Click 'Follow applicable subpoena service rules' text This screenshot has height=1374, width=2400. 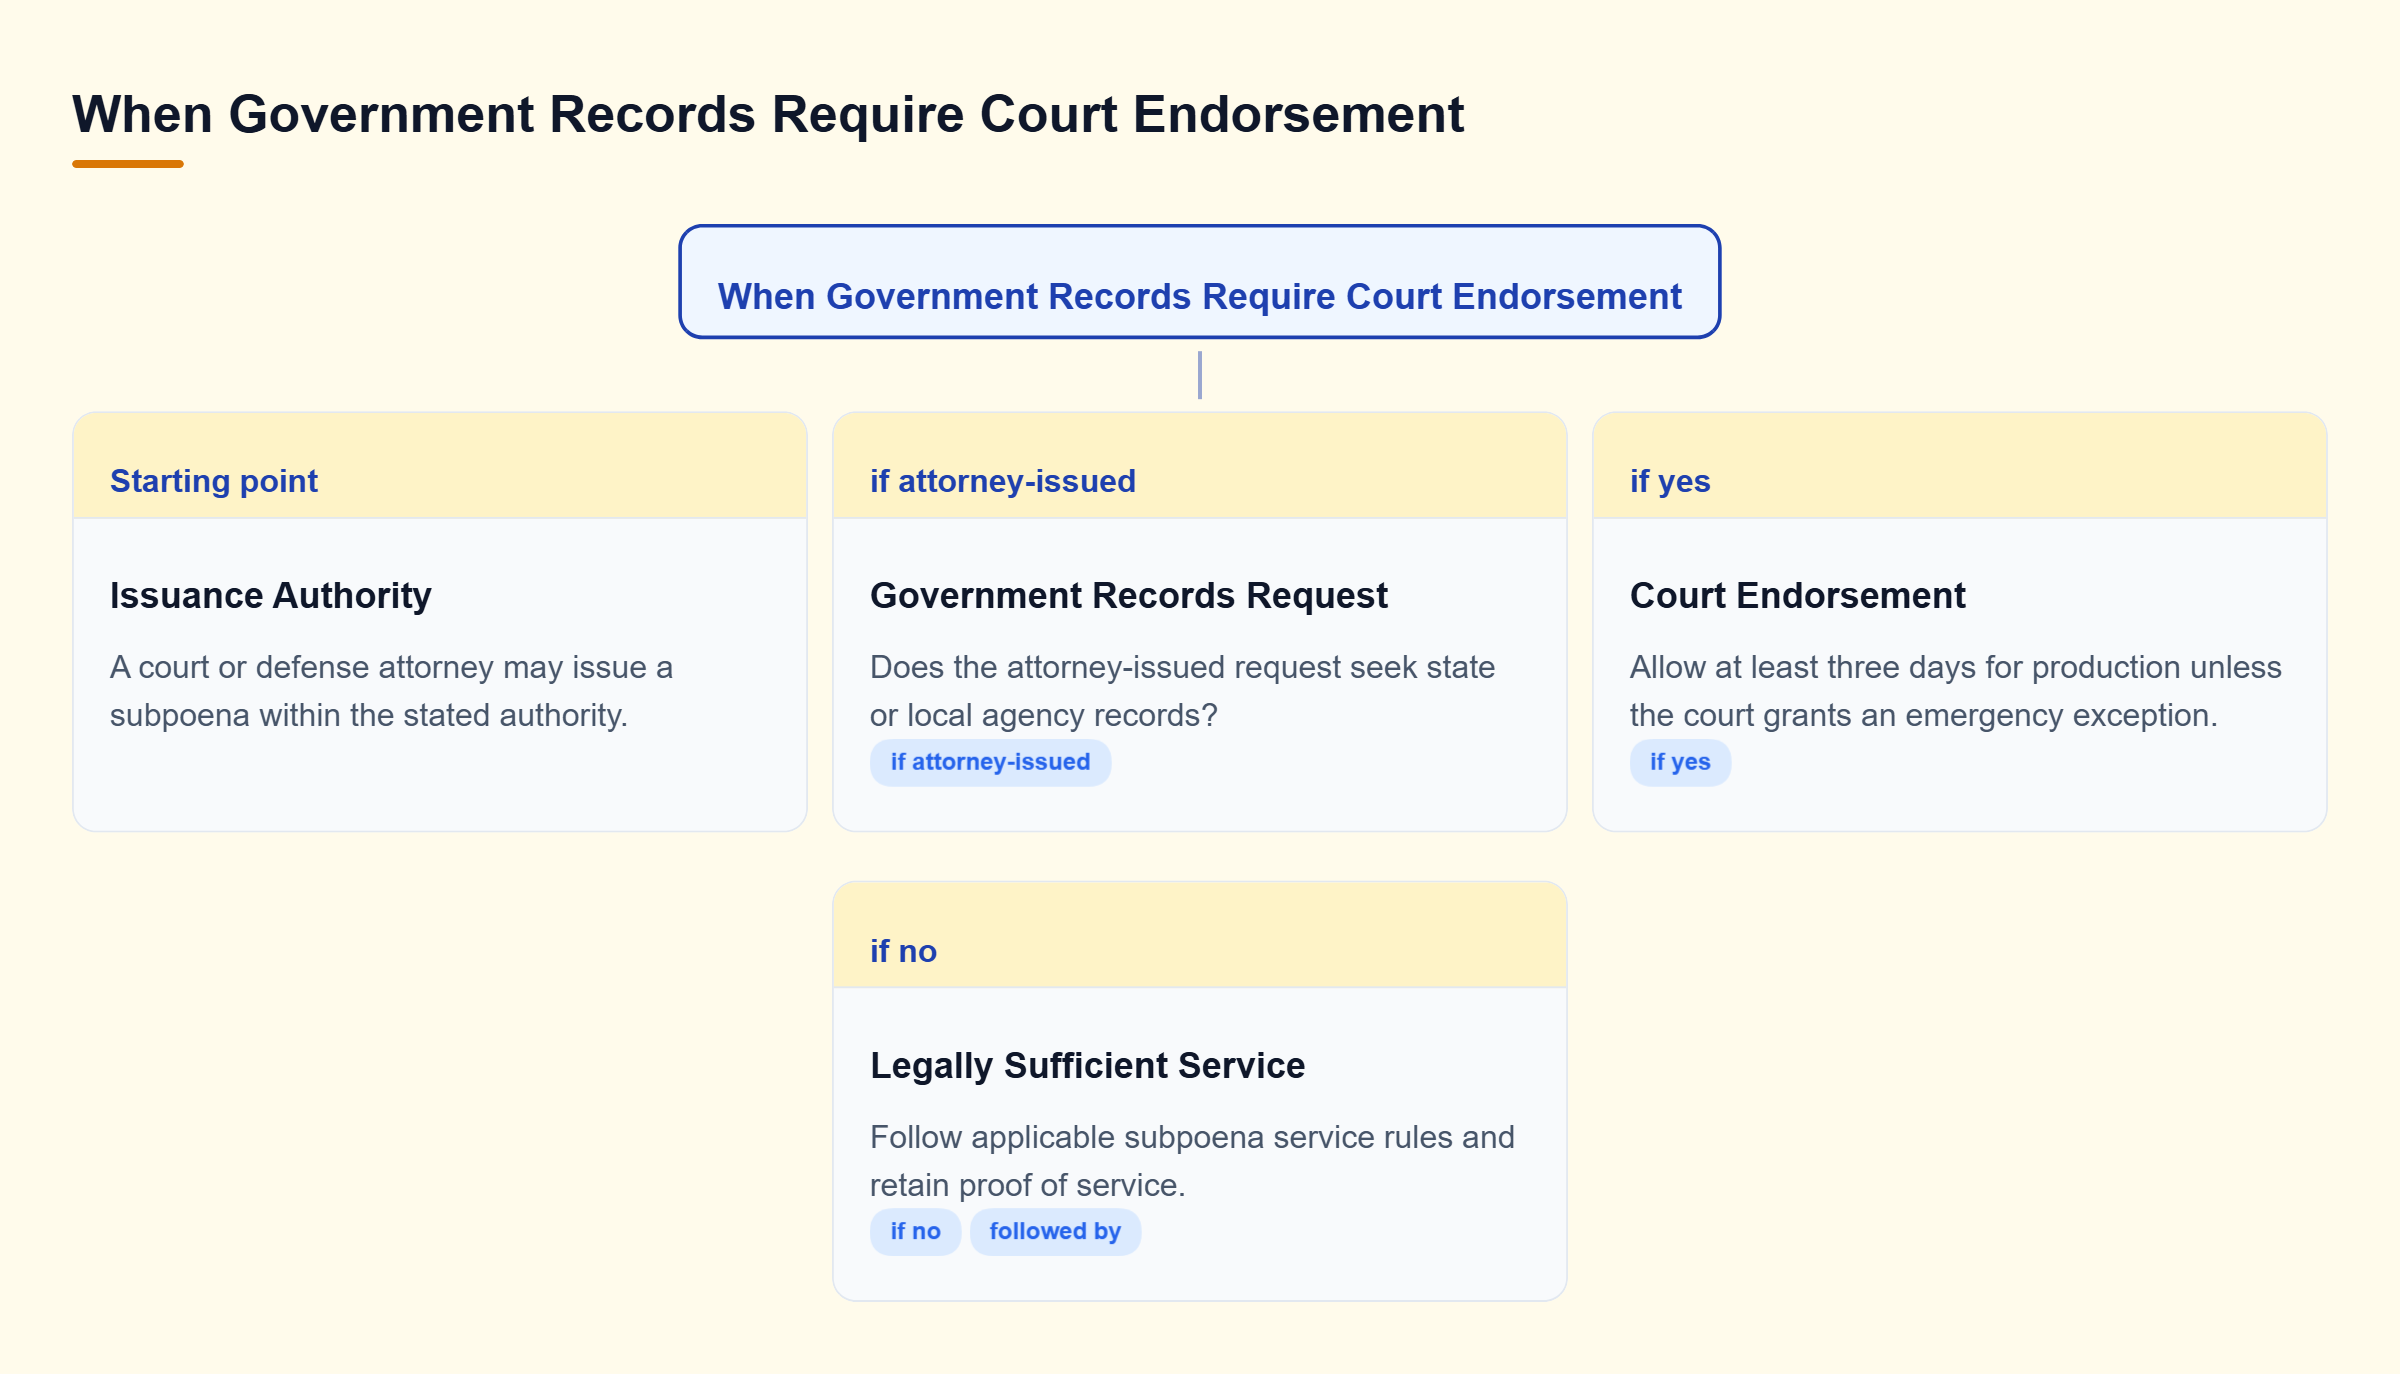(1192, 1161)
